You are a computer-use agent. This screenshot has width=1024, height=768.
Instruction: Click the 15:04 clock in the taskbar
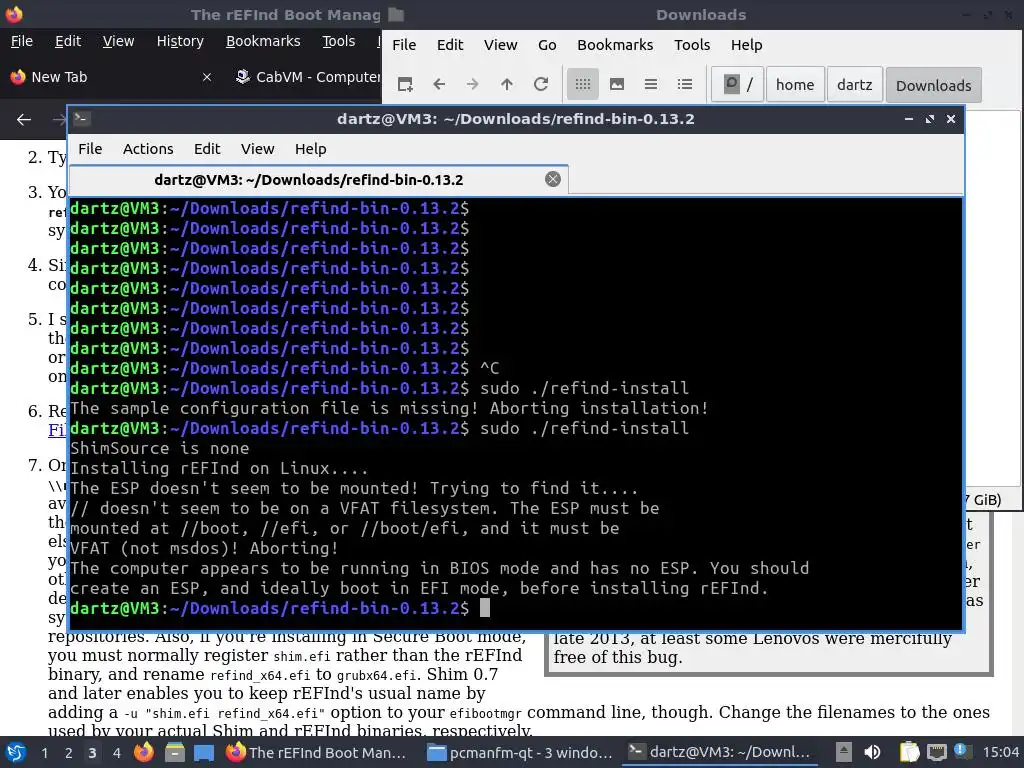(x=1000, y=753)
